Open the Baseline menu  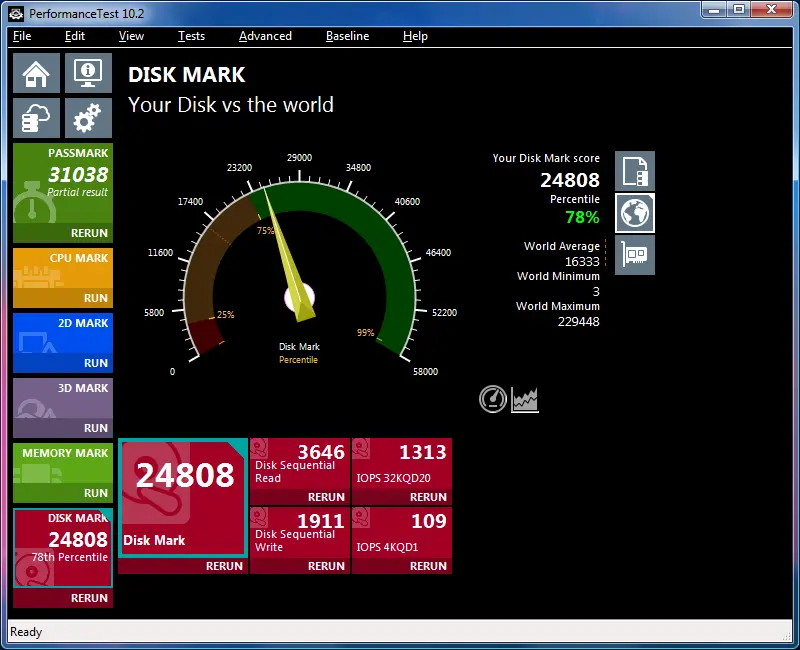347,36
